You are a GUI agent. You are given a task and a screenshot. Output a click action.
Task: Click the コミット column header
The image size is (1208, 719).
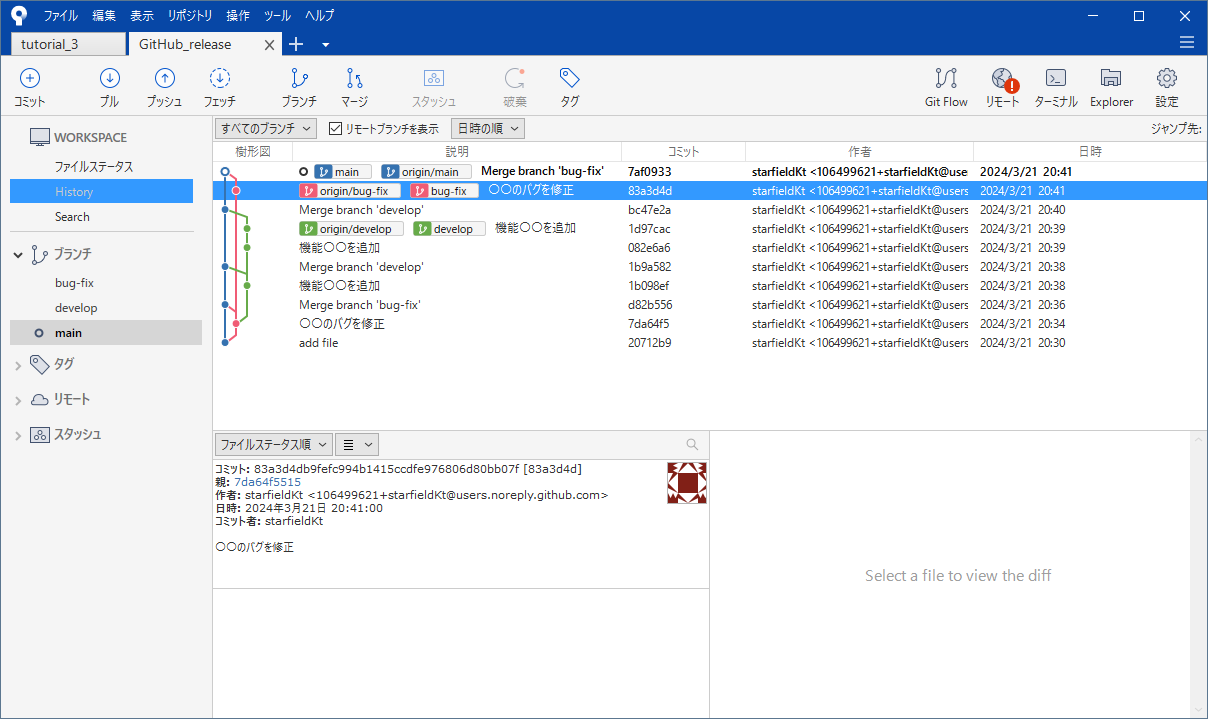point(683,151)
